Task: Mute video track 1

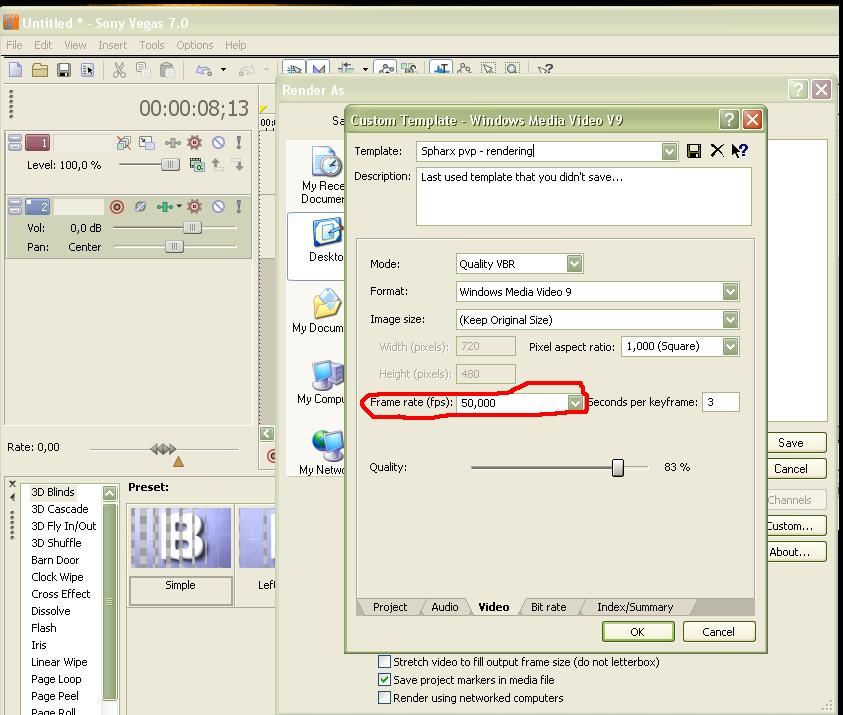Action: click(x=218, y=142)
